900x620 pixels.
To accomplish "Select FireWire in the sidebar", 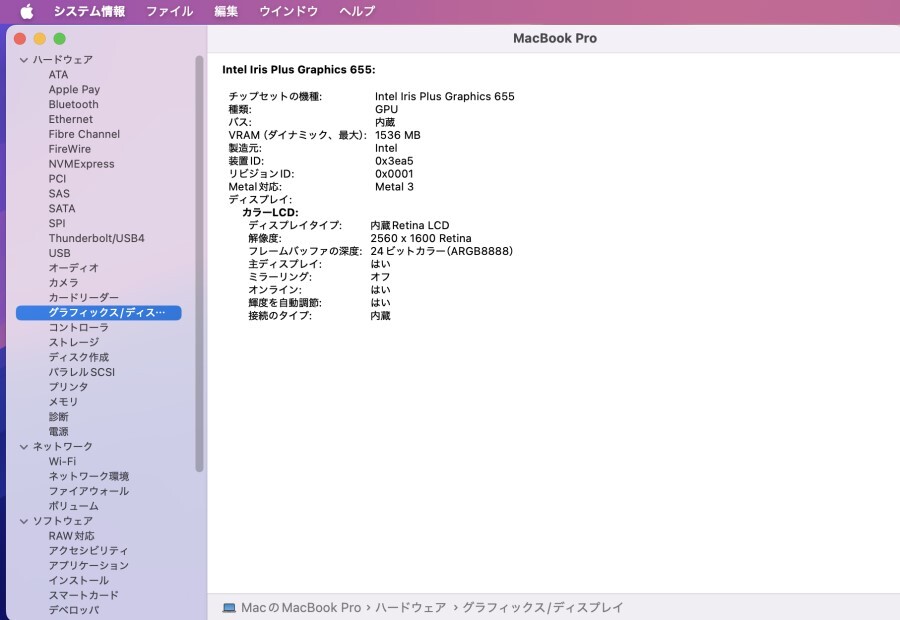I will [x=69, y=149].
